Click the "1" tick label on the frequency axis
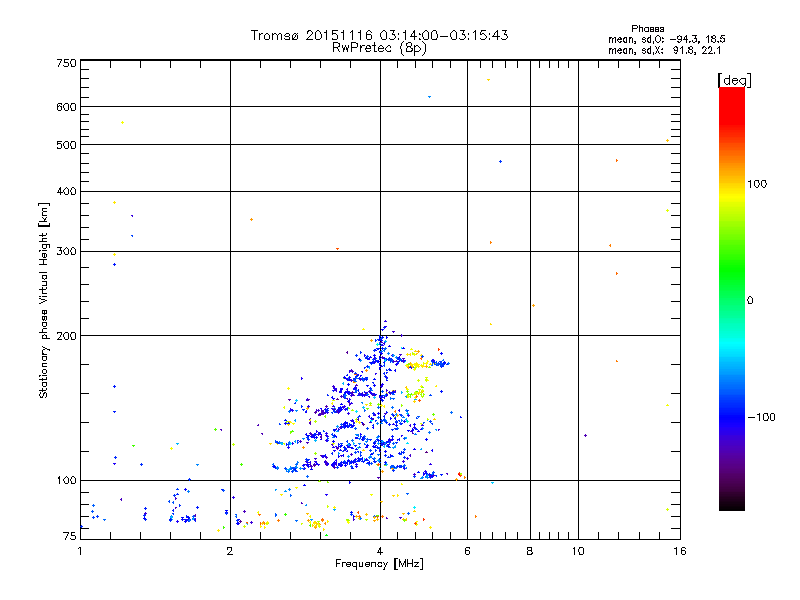 (x=80, y=551)
